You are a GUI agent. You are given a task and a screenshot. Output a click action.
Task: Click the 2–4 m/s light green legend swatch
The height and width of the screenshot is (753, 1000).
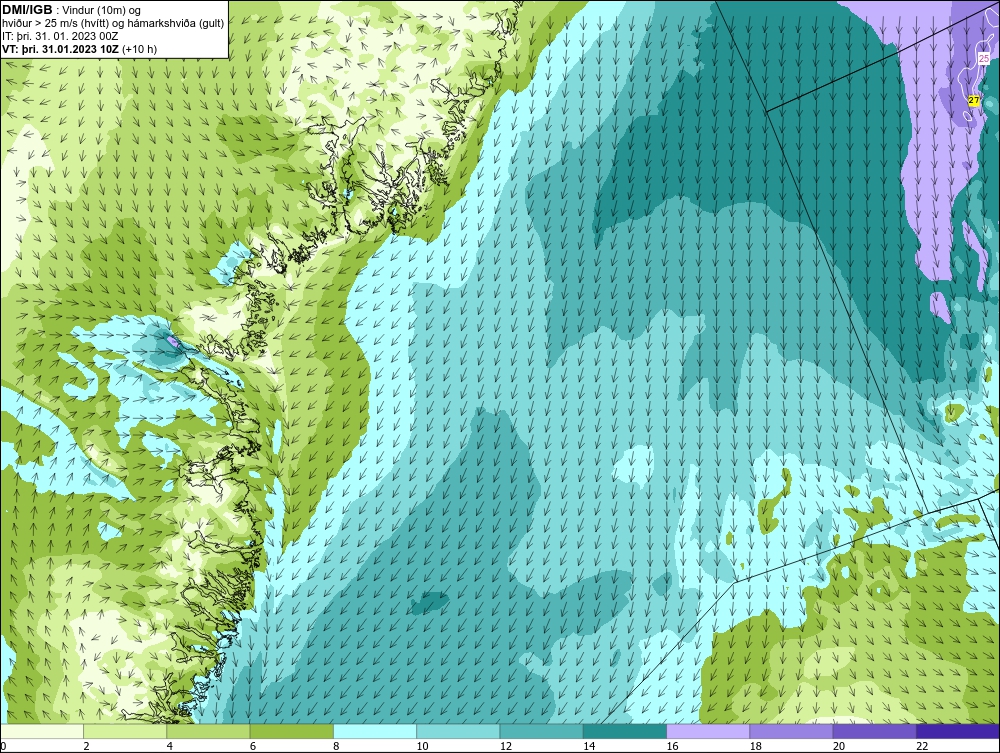click(125, 731)
